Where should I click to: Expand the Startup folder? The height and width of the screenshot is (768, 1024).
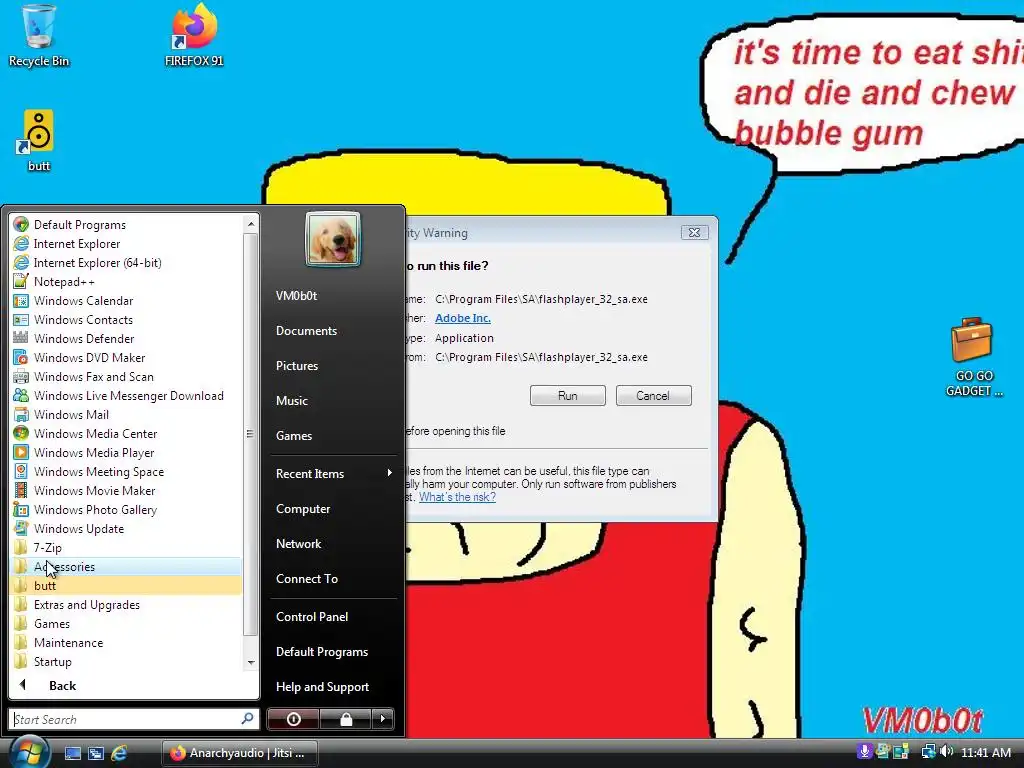[x=127, y=660]
